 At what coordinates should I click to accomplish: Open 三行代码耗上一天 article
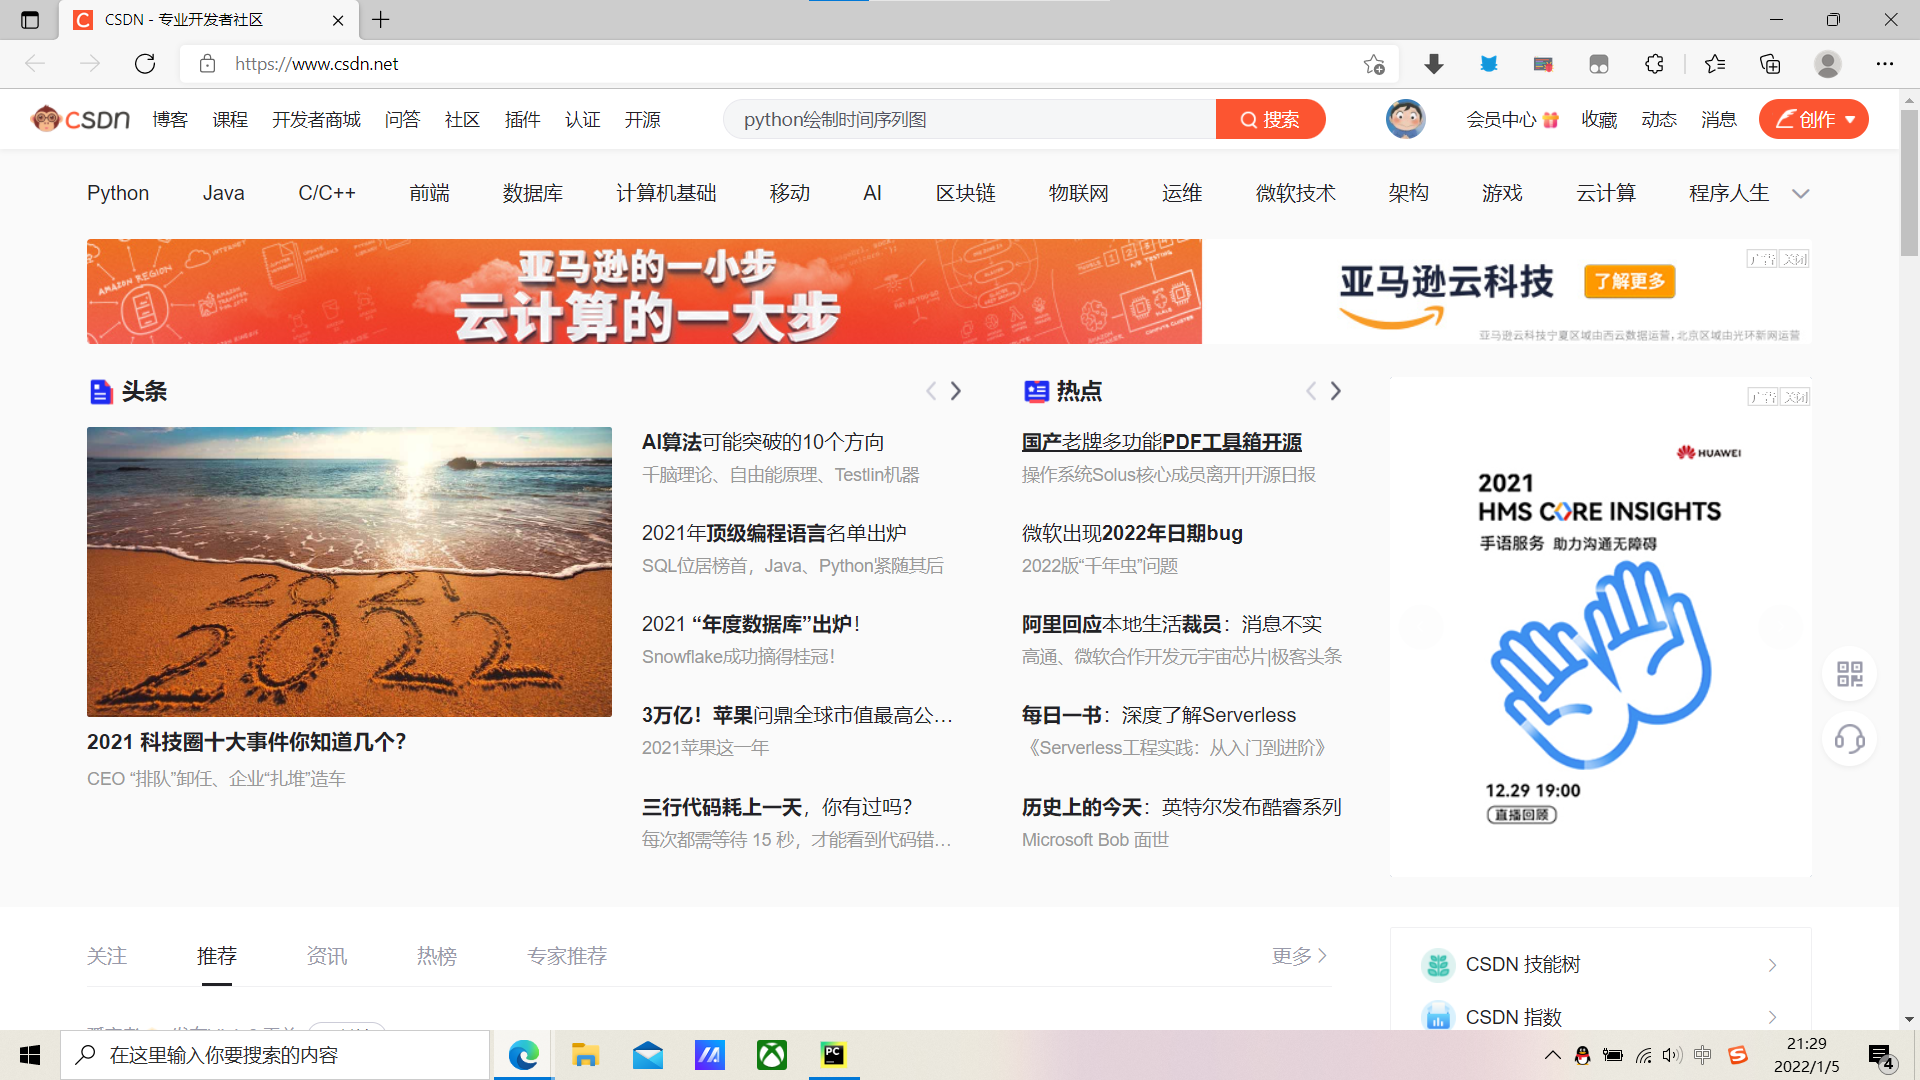coord(776,806)
